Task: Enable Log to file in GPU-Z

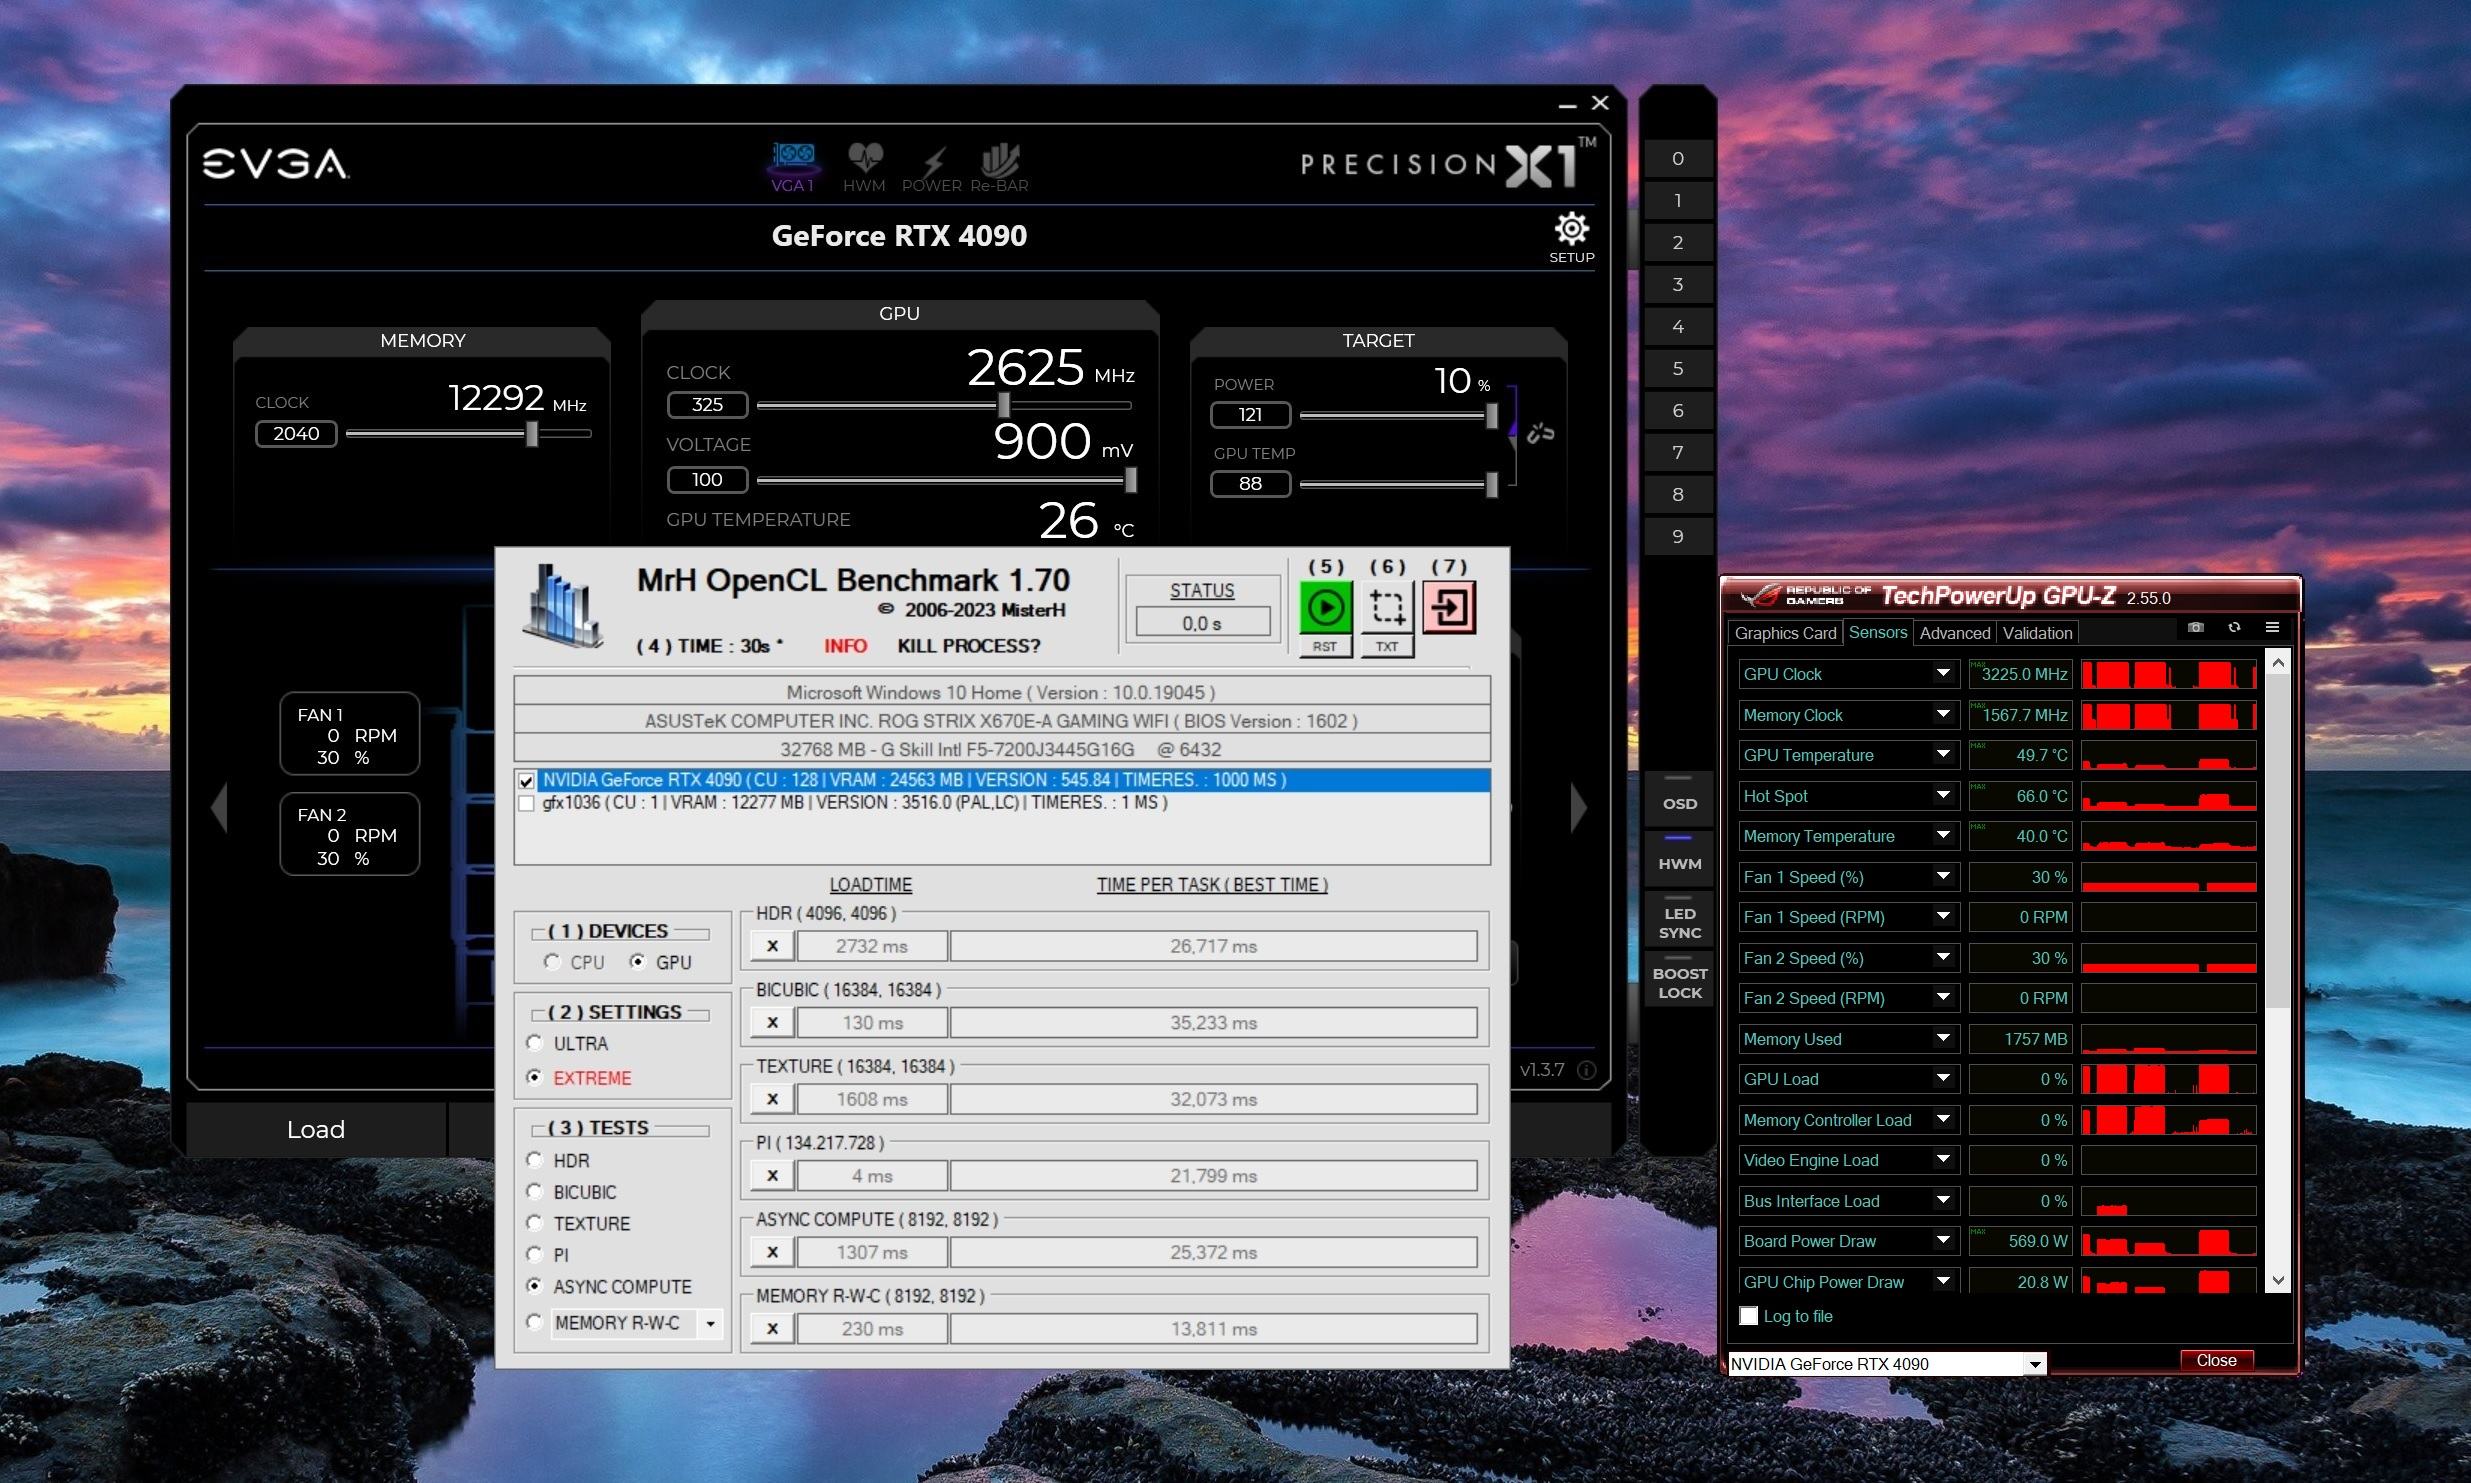Action: (x=1749, y=1316)
